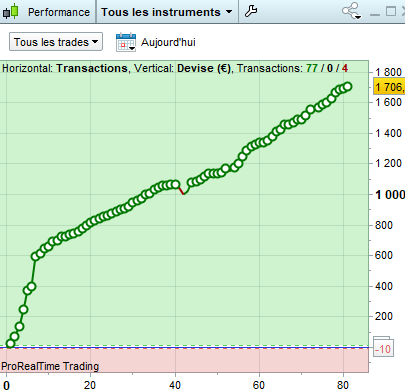Click the 40 horizontal axis label
Screen dimensions: 405x392
[175, 385]
